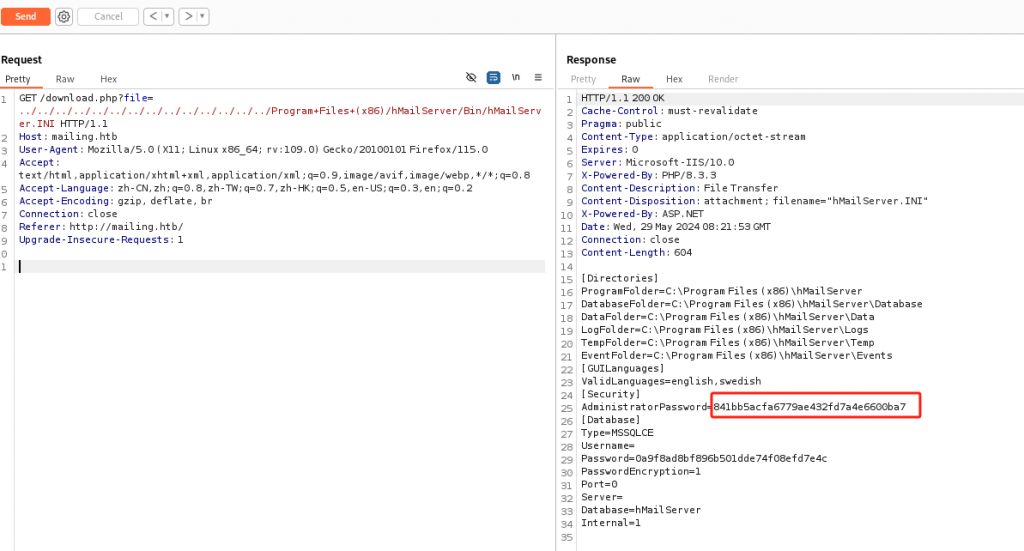Click the [Database] section line
The image size is (1024, 551).
[611, 420]
